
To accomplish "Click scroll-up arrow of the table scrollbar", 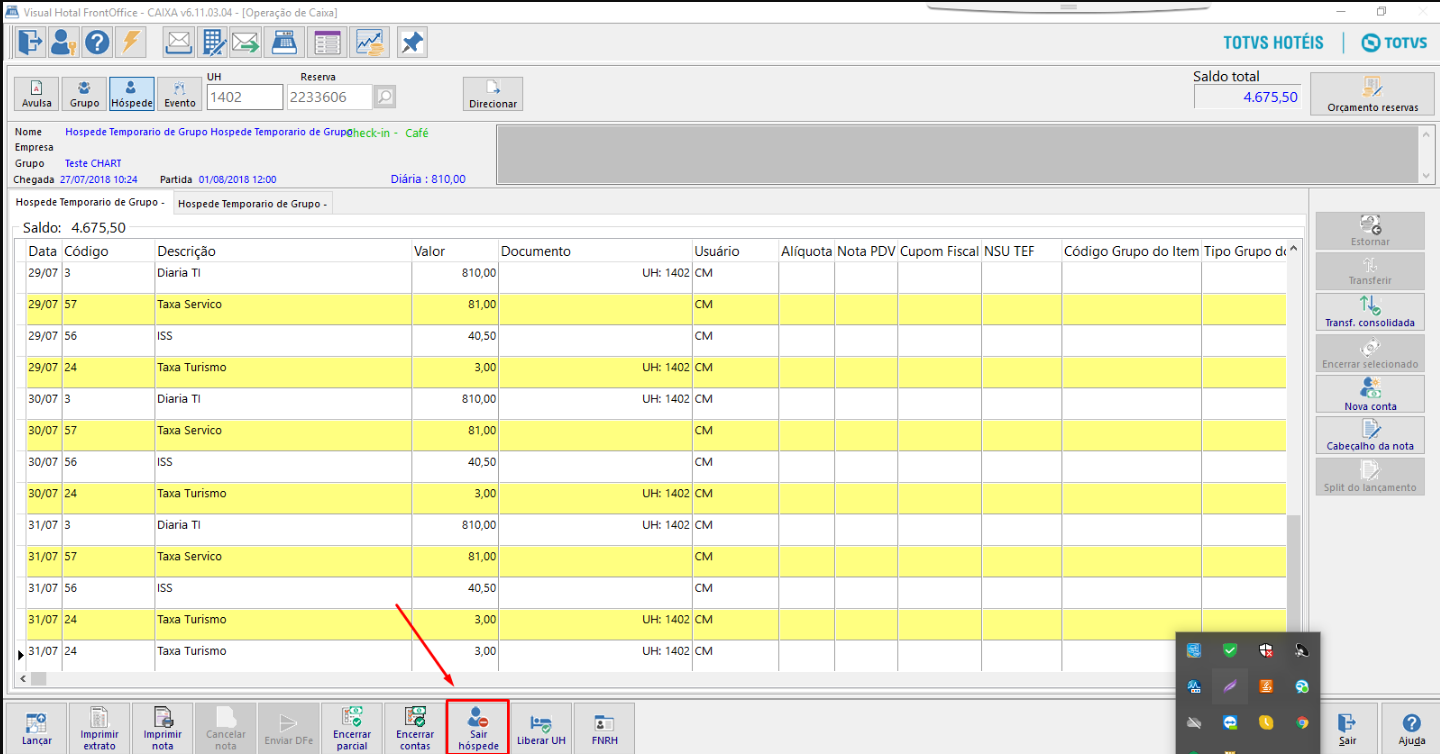I will pyautogui.click(x=1294, y=250).
